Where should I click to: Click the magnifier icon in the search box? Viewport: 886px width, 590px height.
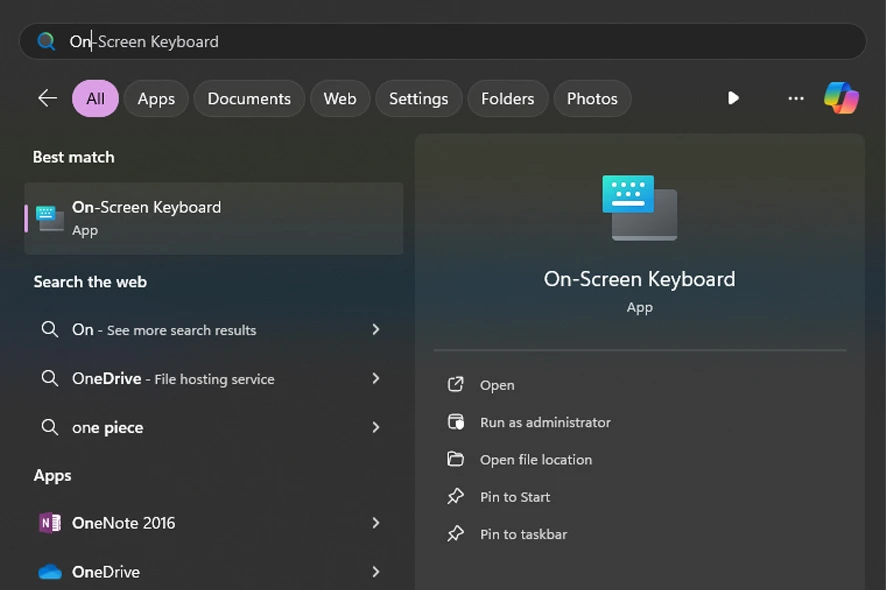coord(46,41)
